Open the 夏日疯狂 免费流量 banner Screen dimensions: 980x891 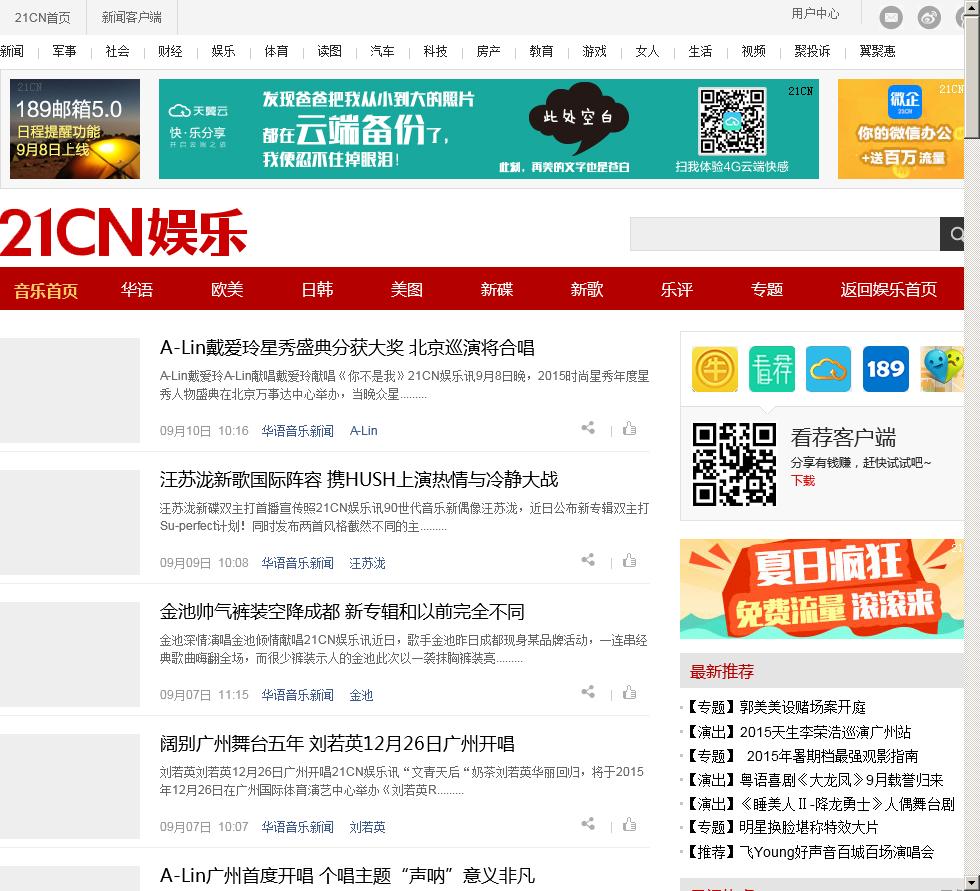(822, 589)
